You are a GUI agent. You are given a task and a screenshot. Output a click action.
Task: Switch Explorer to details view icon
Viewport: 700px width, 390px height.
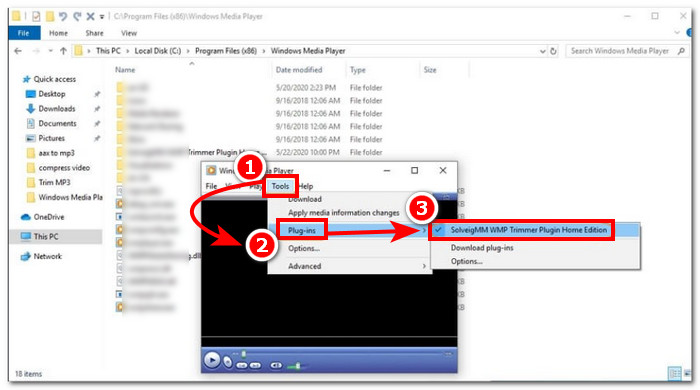(675, 373)
